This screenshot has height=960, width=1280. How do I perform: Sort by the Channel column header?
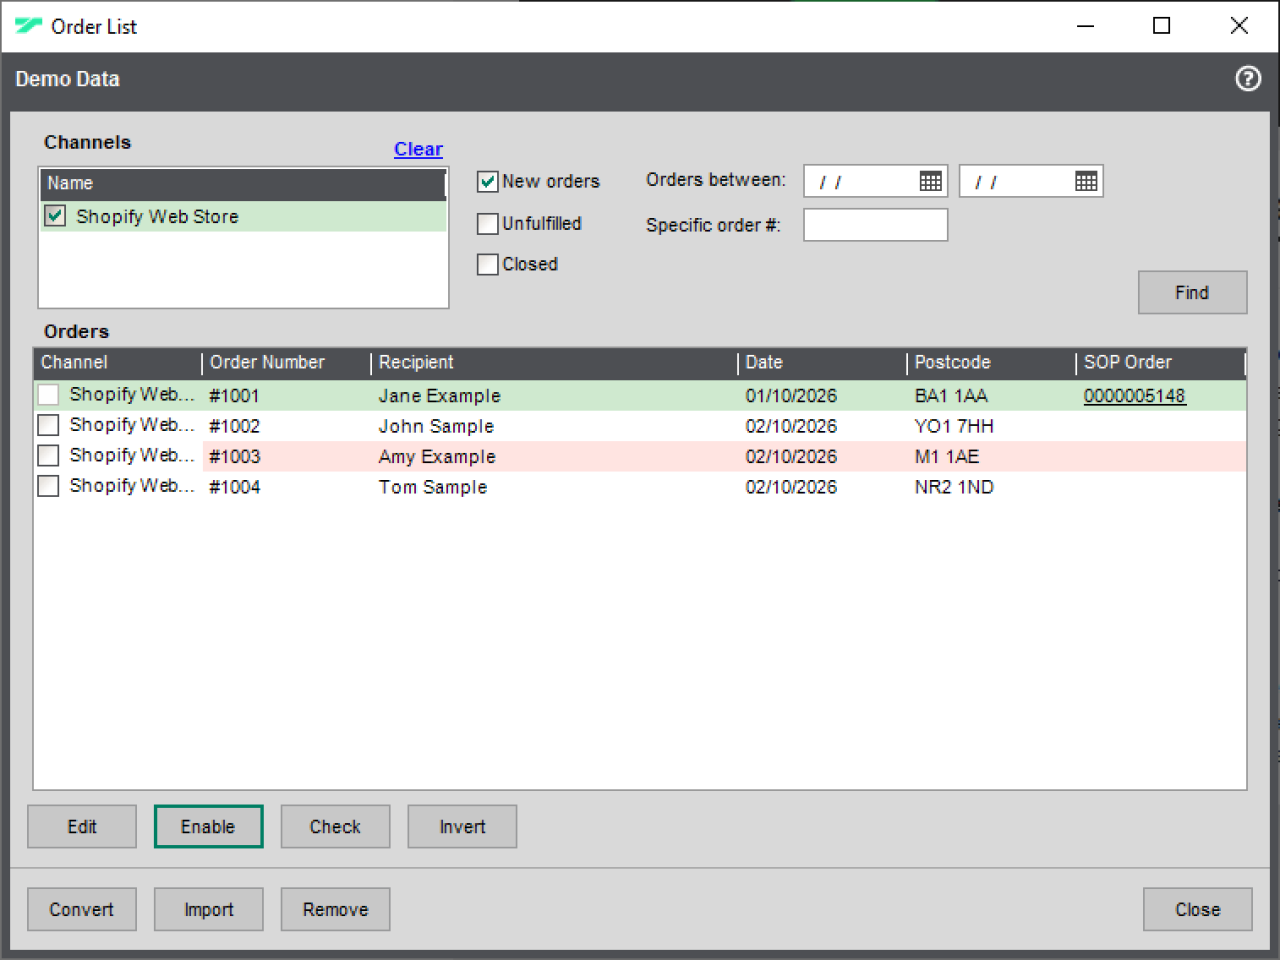tap(118, 363)
